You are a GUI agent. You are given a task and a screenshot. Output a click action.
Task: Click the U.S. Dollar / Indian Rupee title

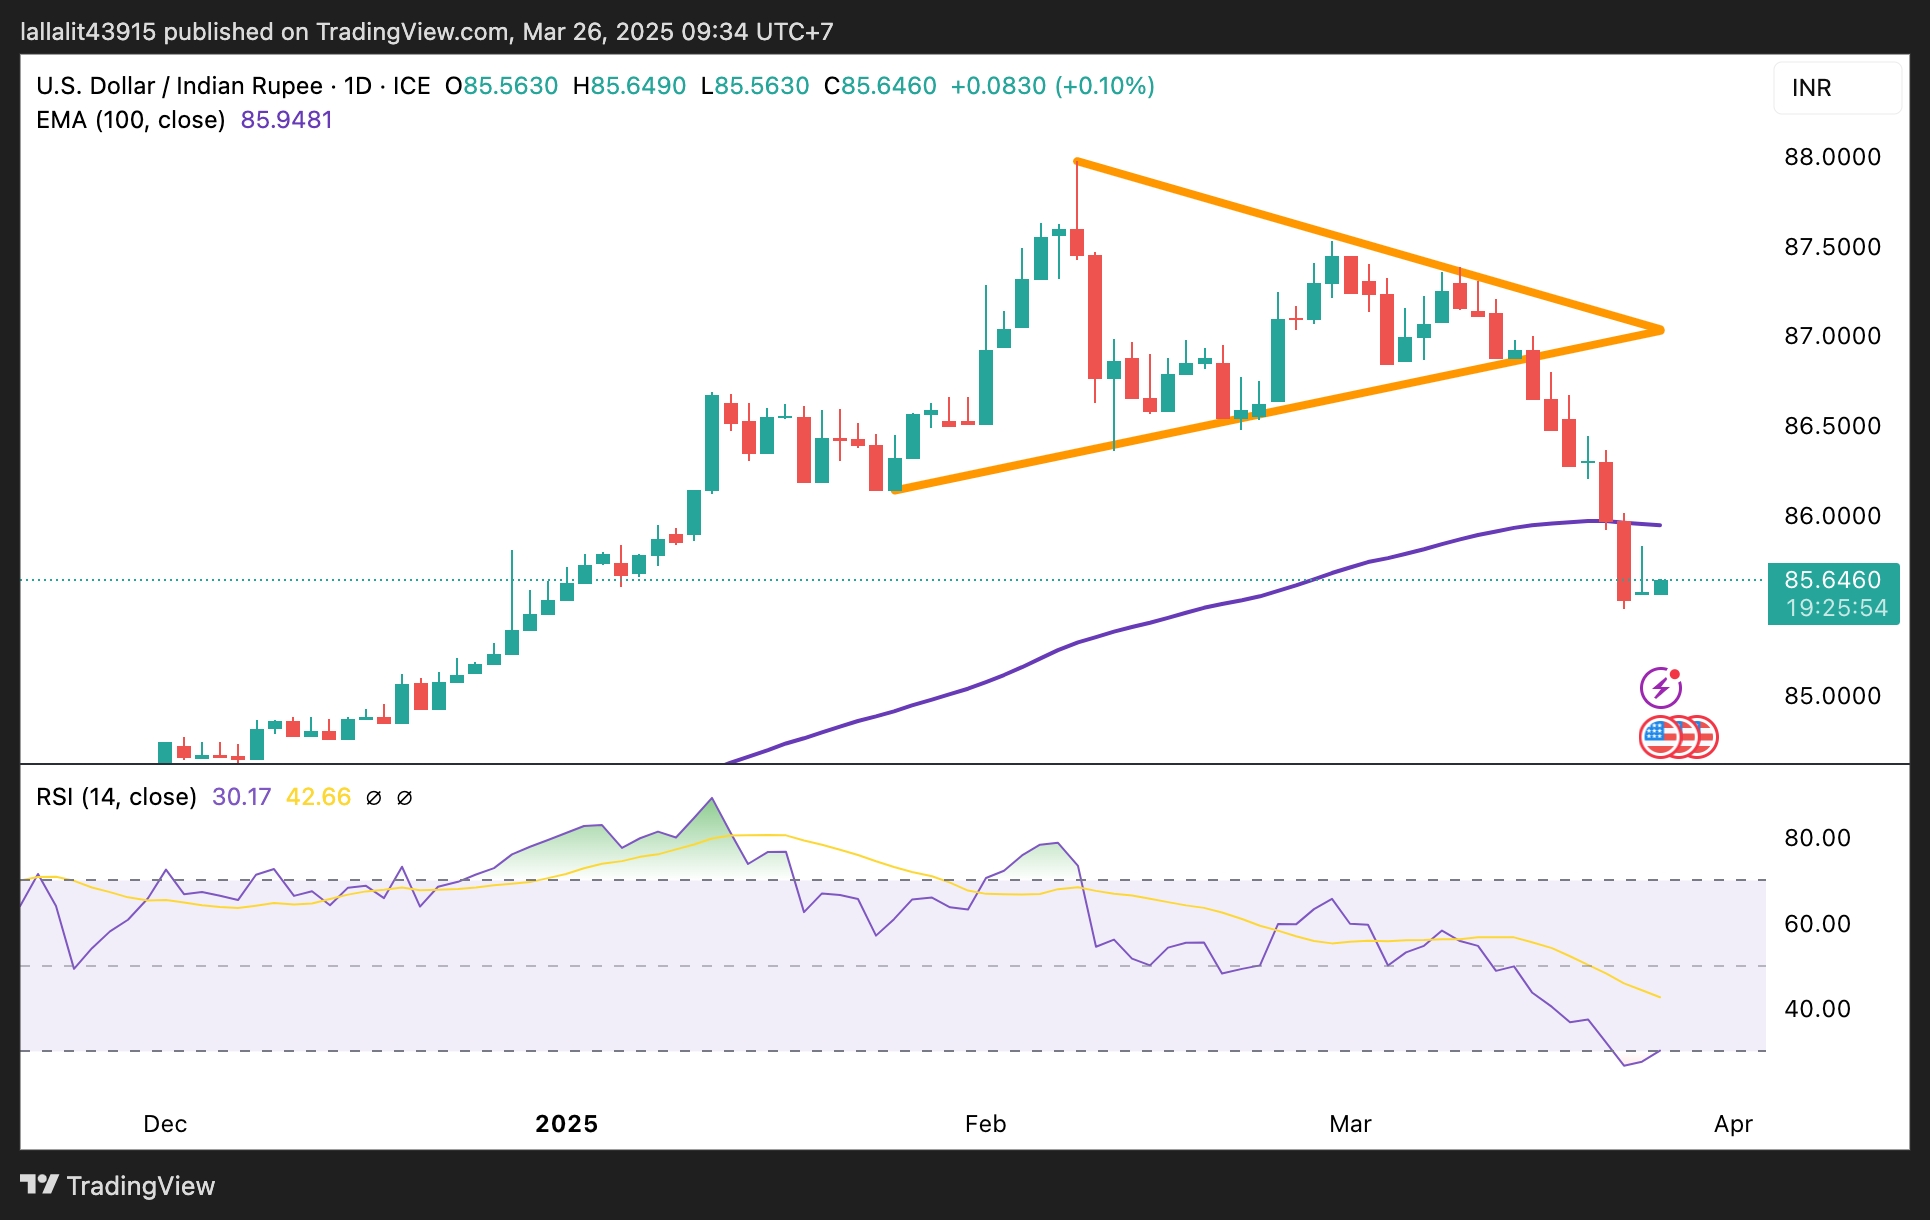(x=179, y=86)
